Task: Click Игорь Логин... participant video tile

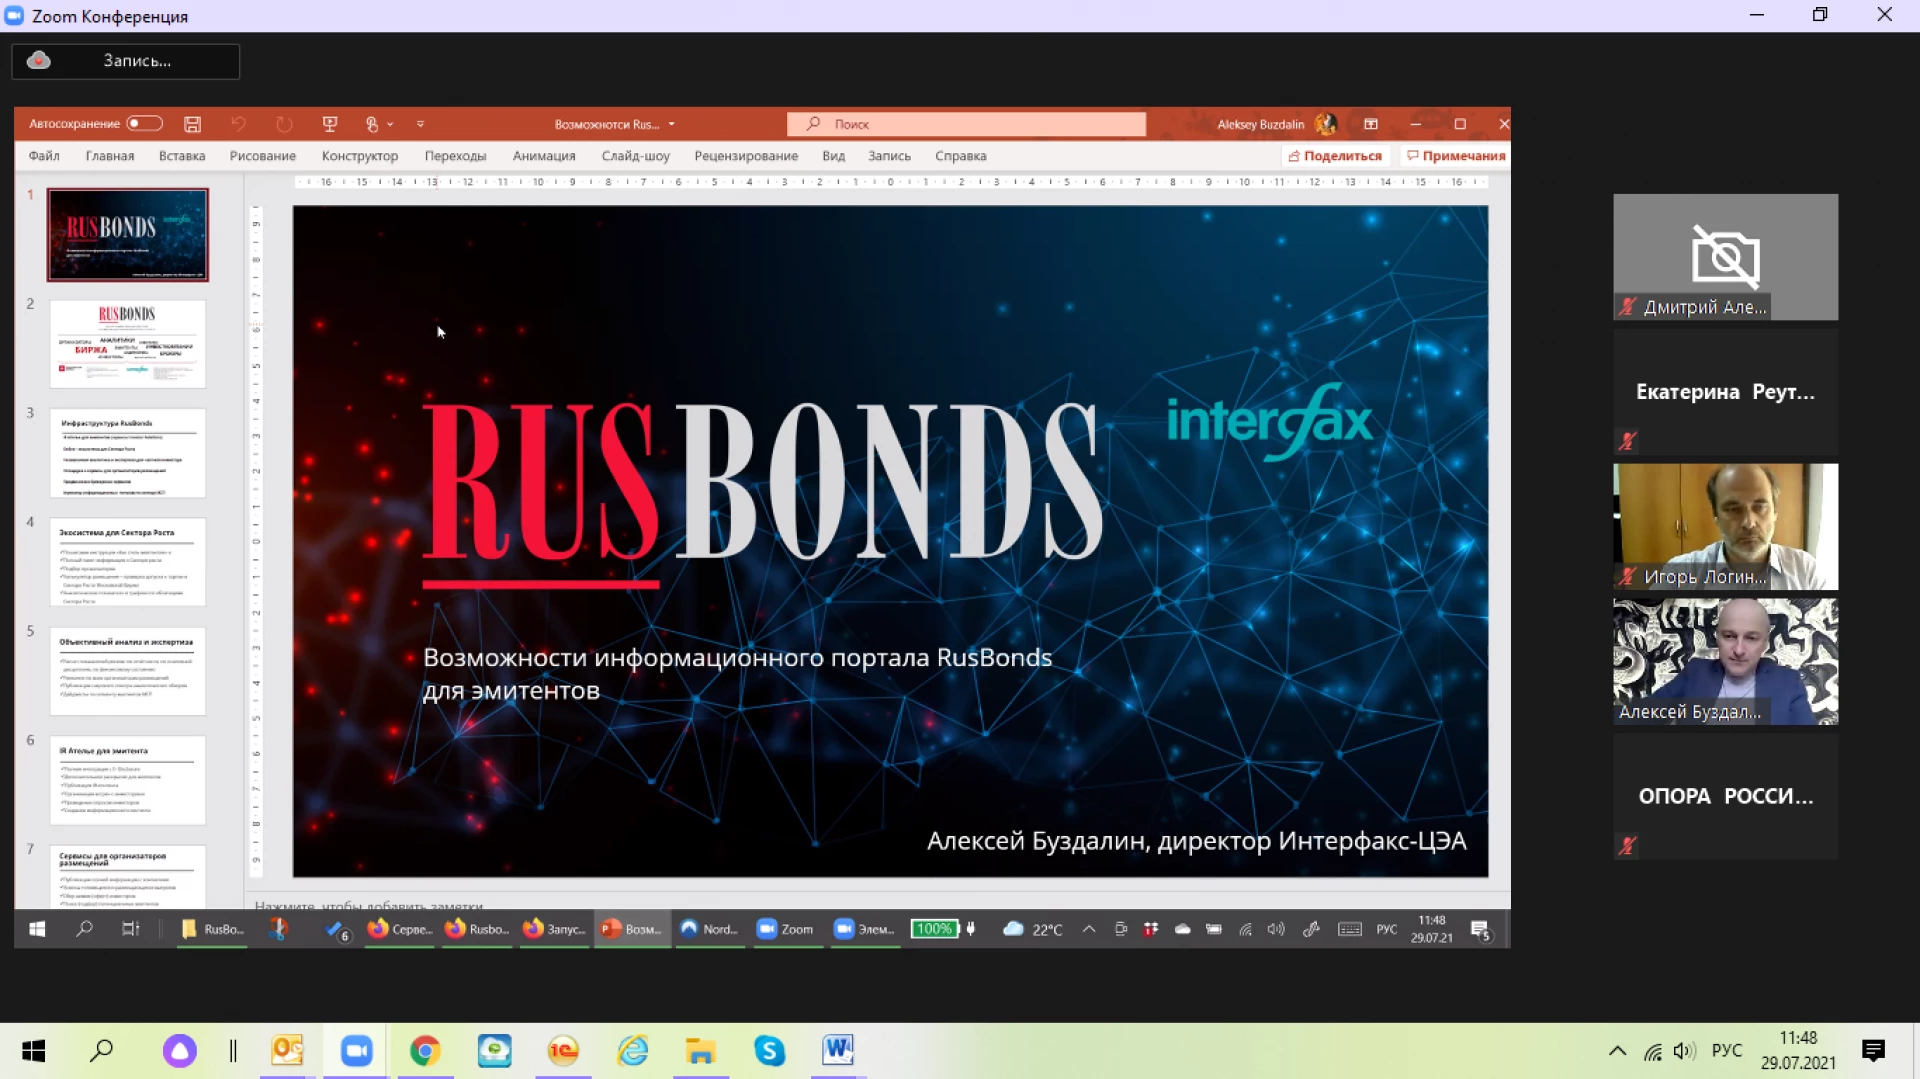Action: (1725, 526)
